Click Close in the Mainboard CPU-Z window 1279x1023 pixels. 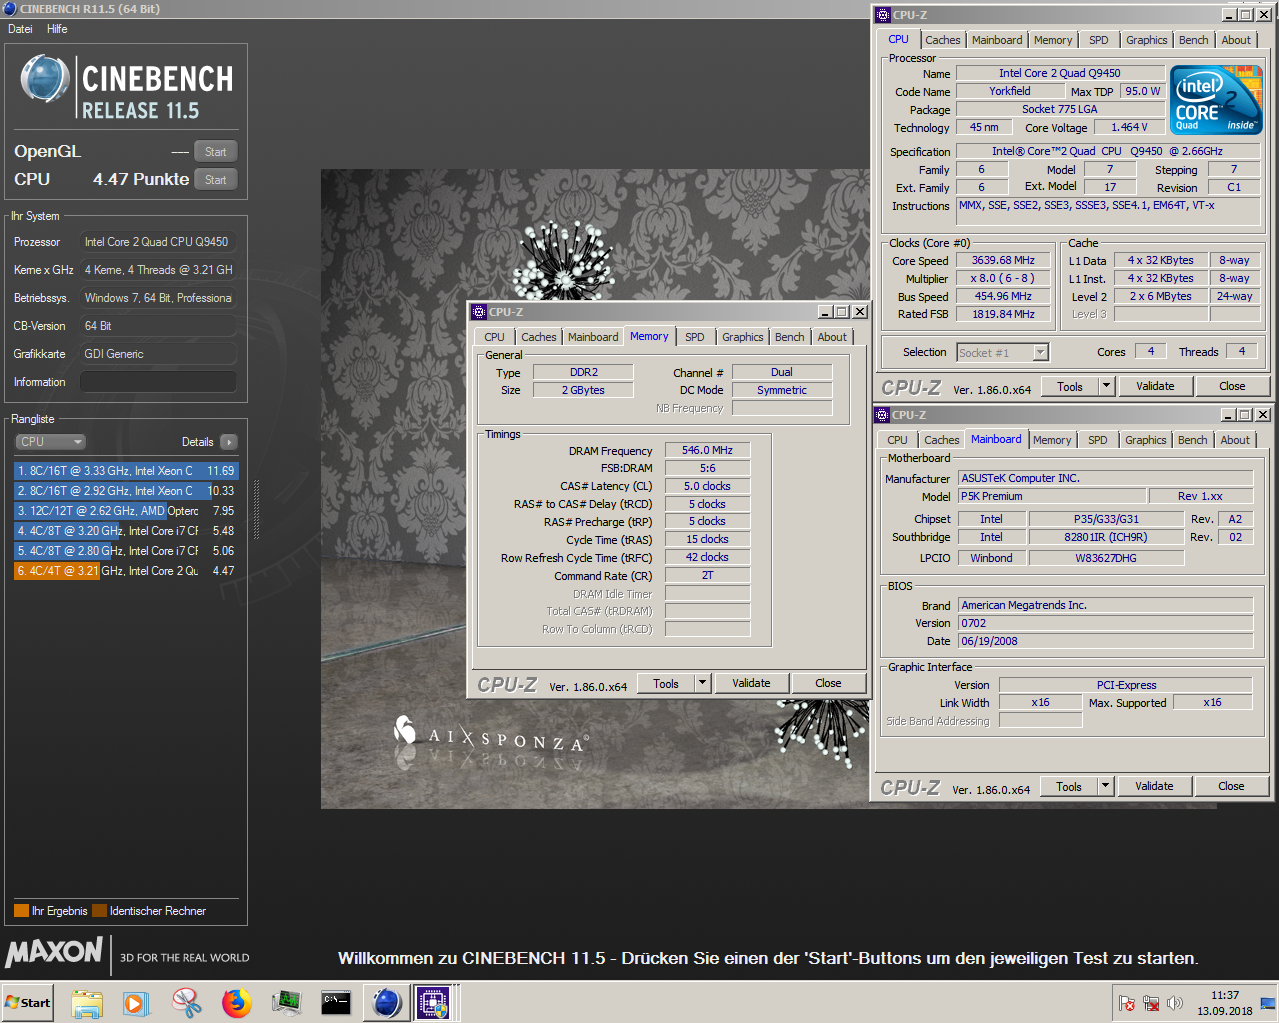click(x=1231, y=786)
